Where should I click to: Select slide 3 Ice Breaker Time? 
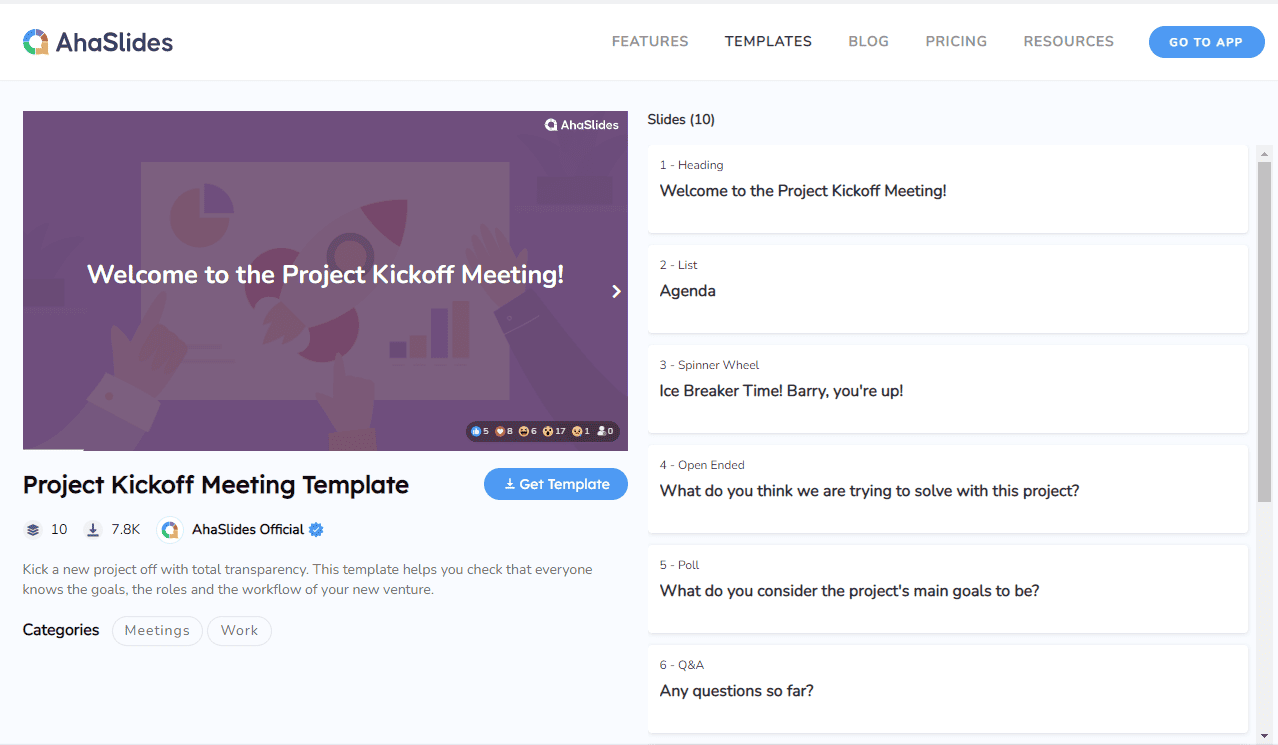(948, 389)
